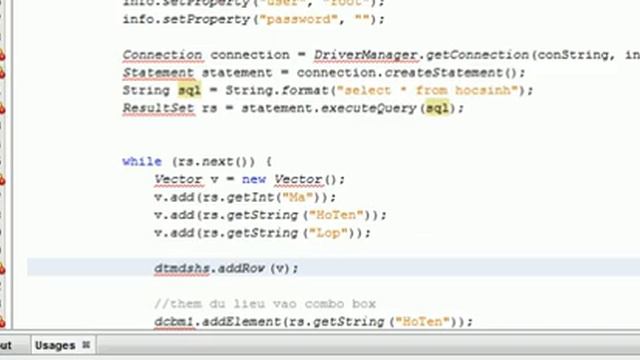
Task: Click createStatement method call
Action: click(x=444, y=73)
